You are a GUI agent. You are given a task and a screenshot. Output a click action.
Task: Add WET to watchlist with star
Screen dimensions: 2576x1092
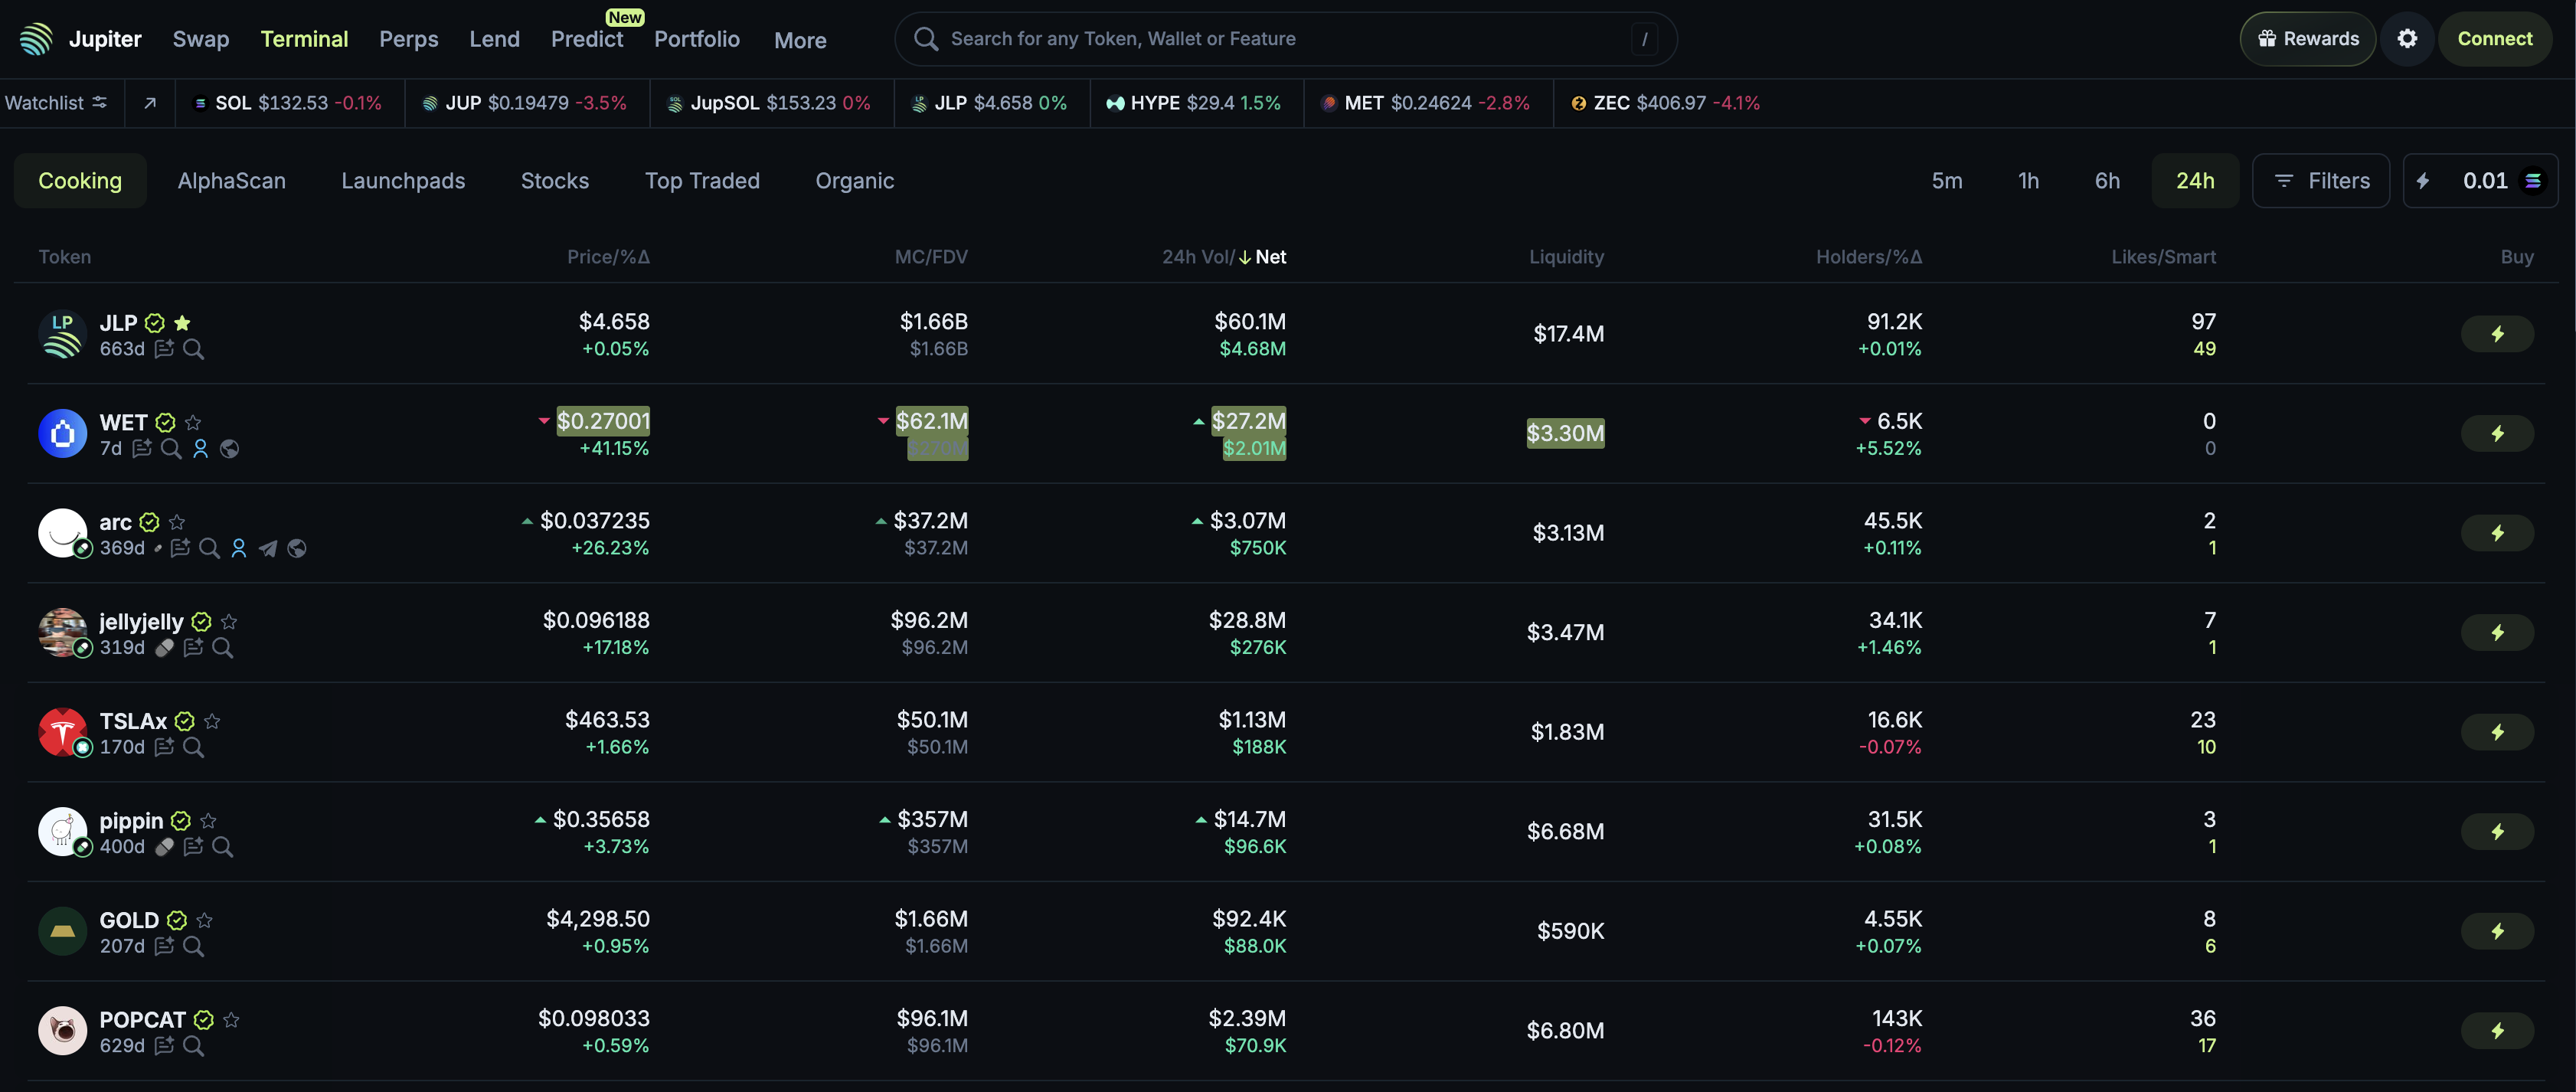tap(193, 422)
